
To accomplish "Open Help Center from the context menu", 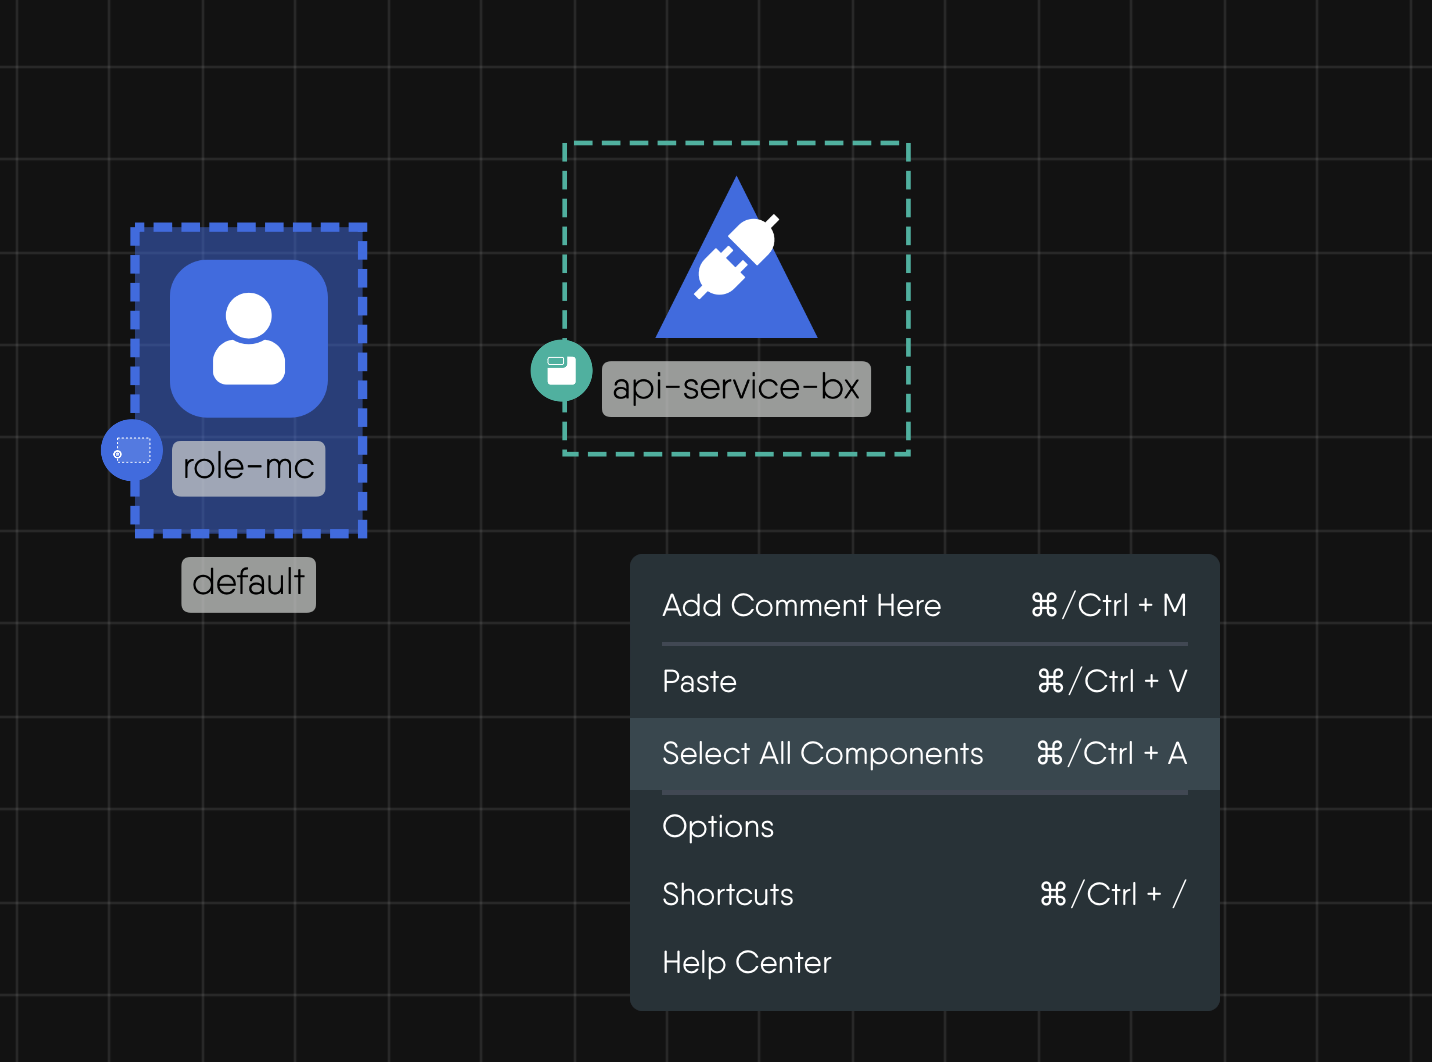I will 746,963.
